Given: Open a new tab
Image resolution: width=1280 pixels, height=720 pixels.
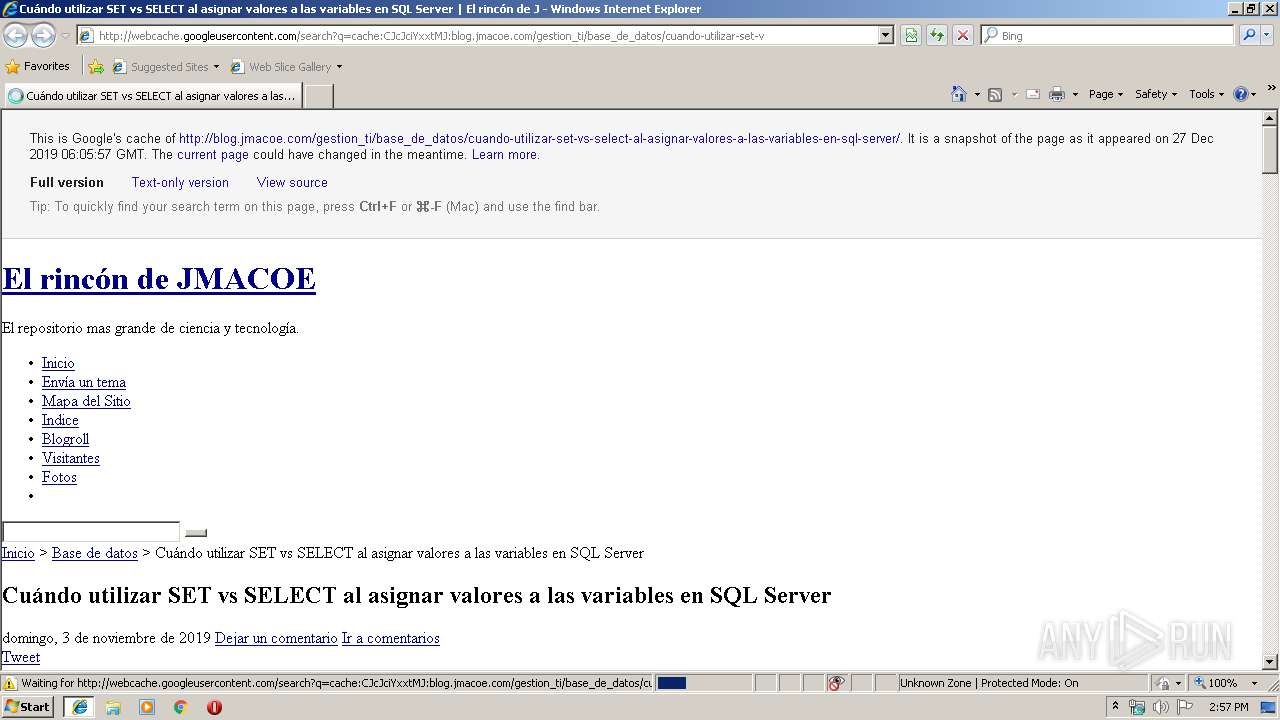Looking at the screenshot, I should tap(318, 96).
